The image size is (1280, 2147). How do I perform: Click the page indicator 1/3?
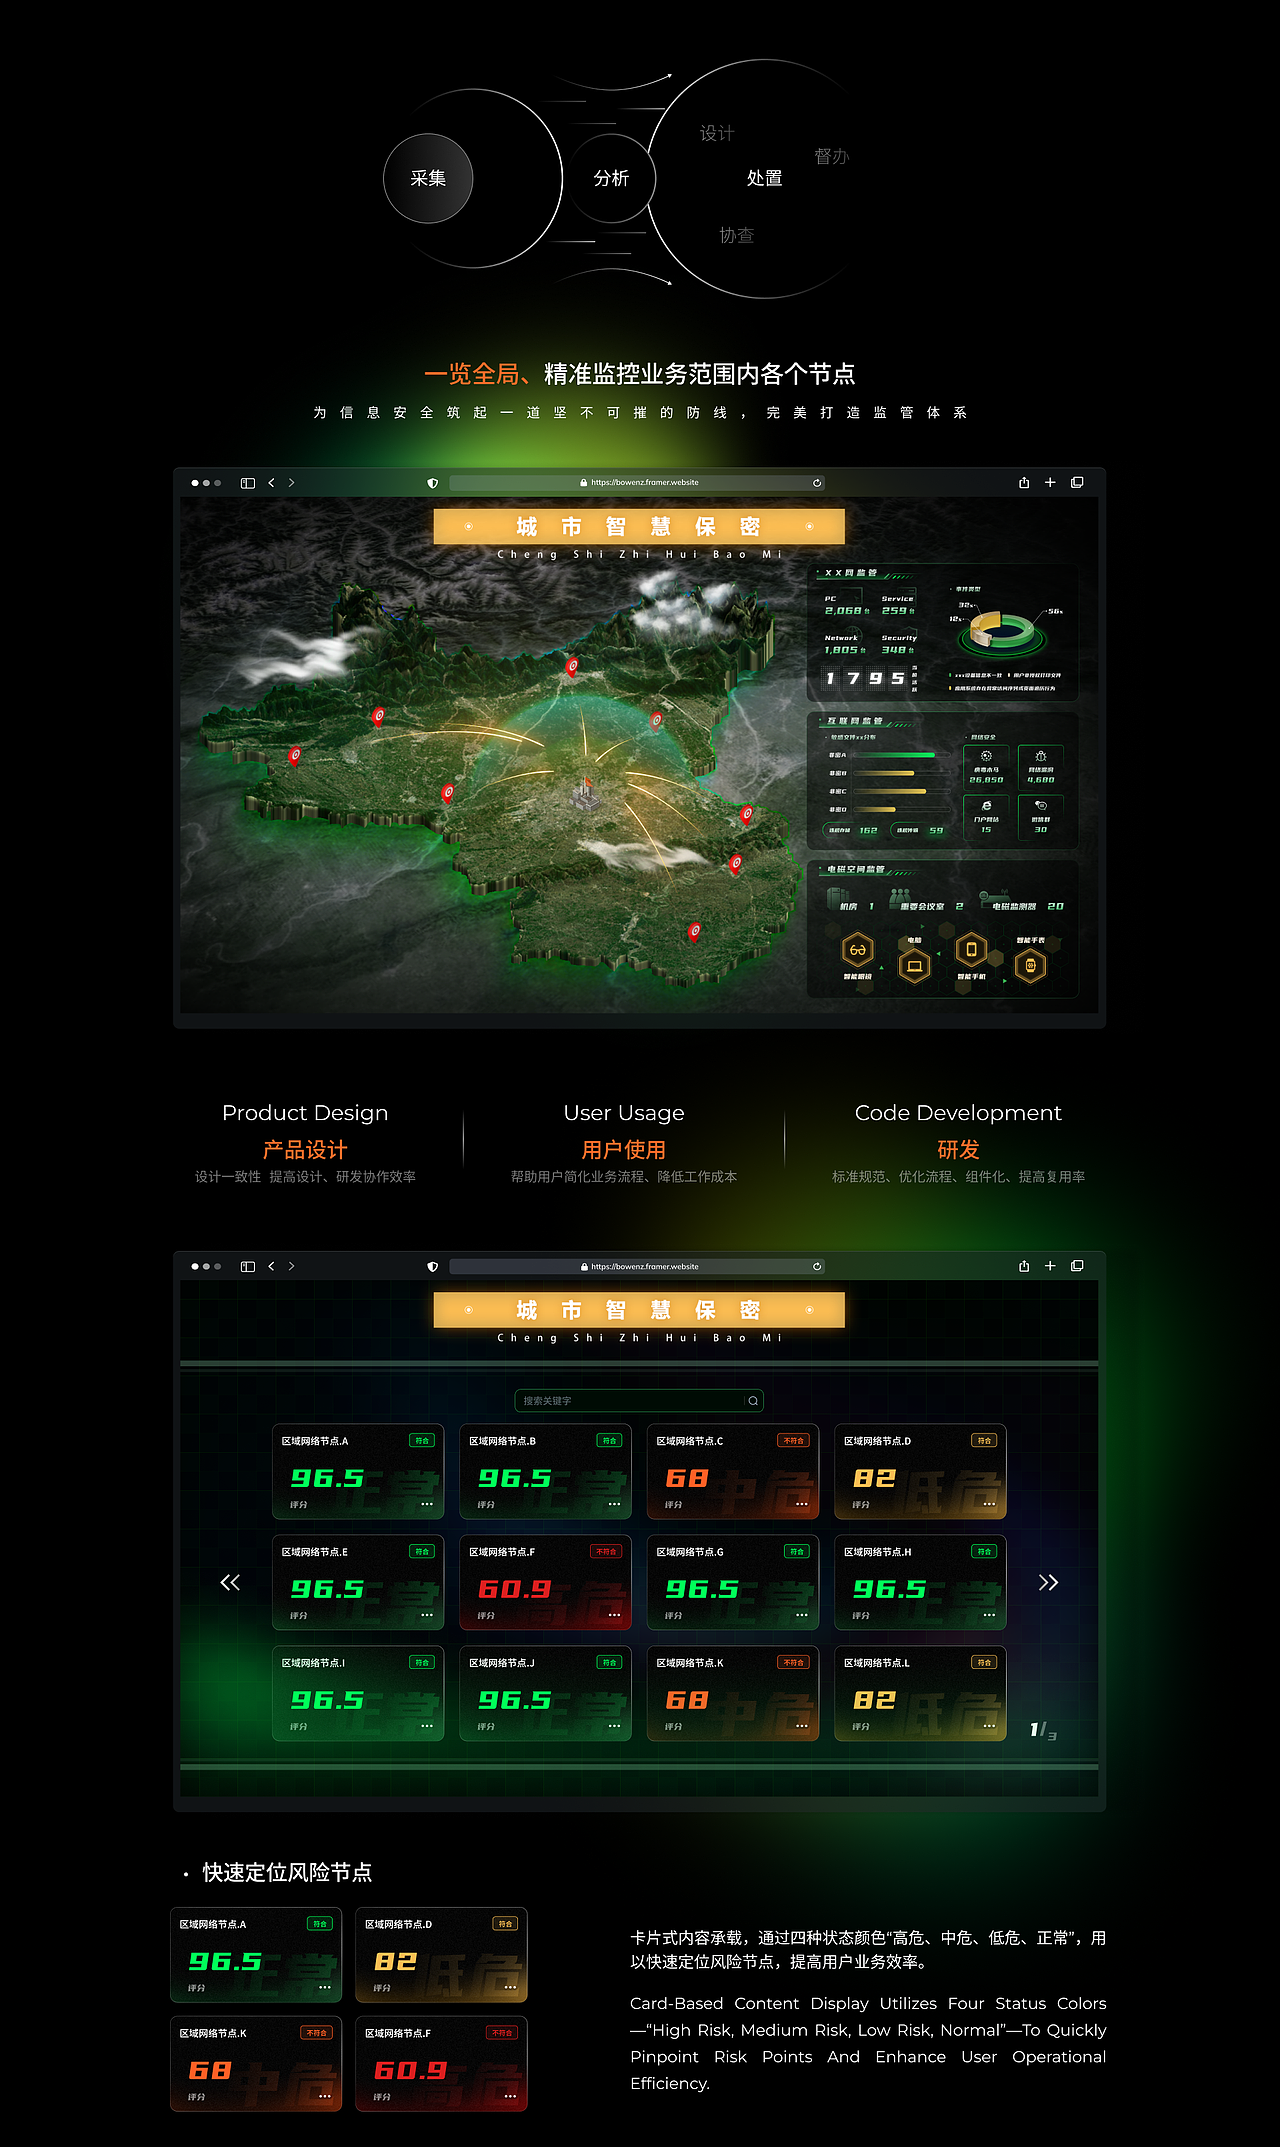tap(1043, 1730)
